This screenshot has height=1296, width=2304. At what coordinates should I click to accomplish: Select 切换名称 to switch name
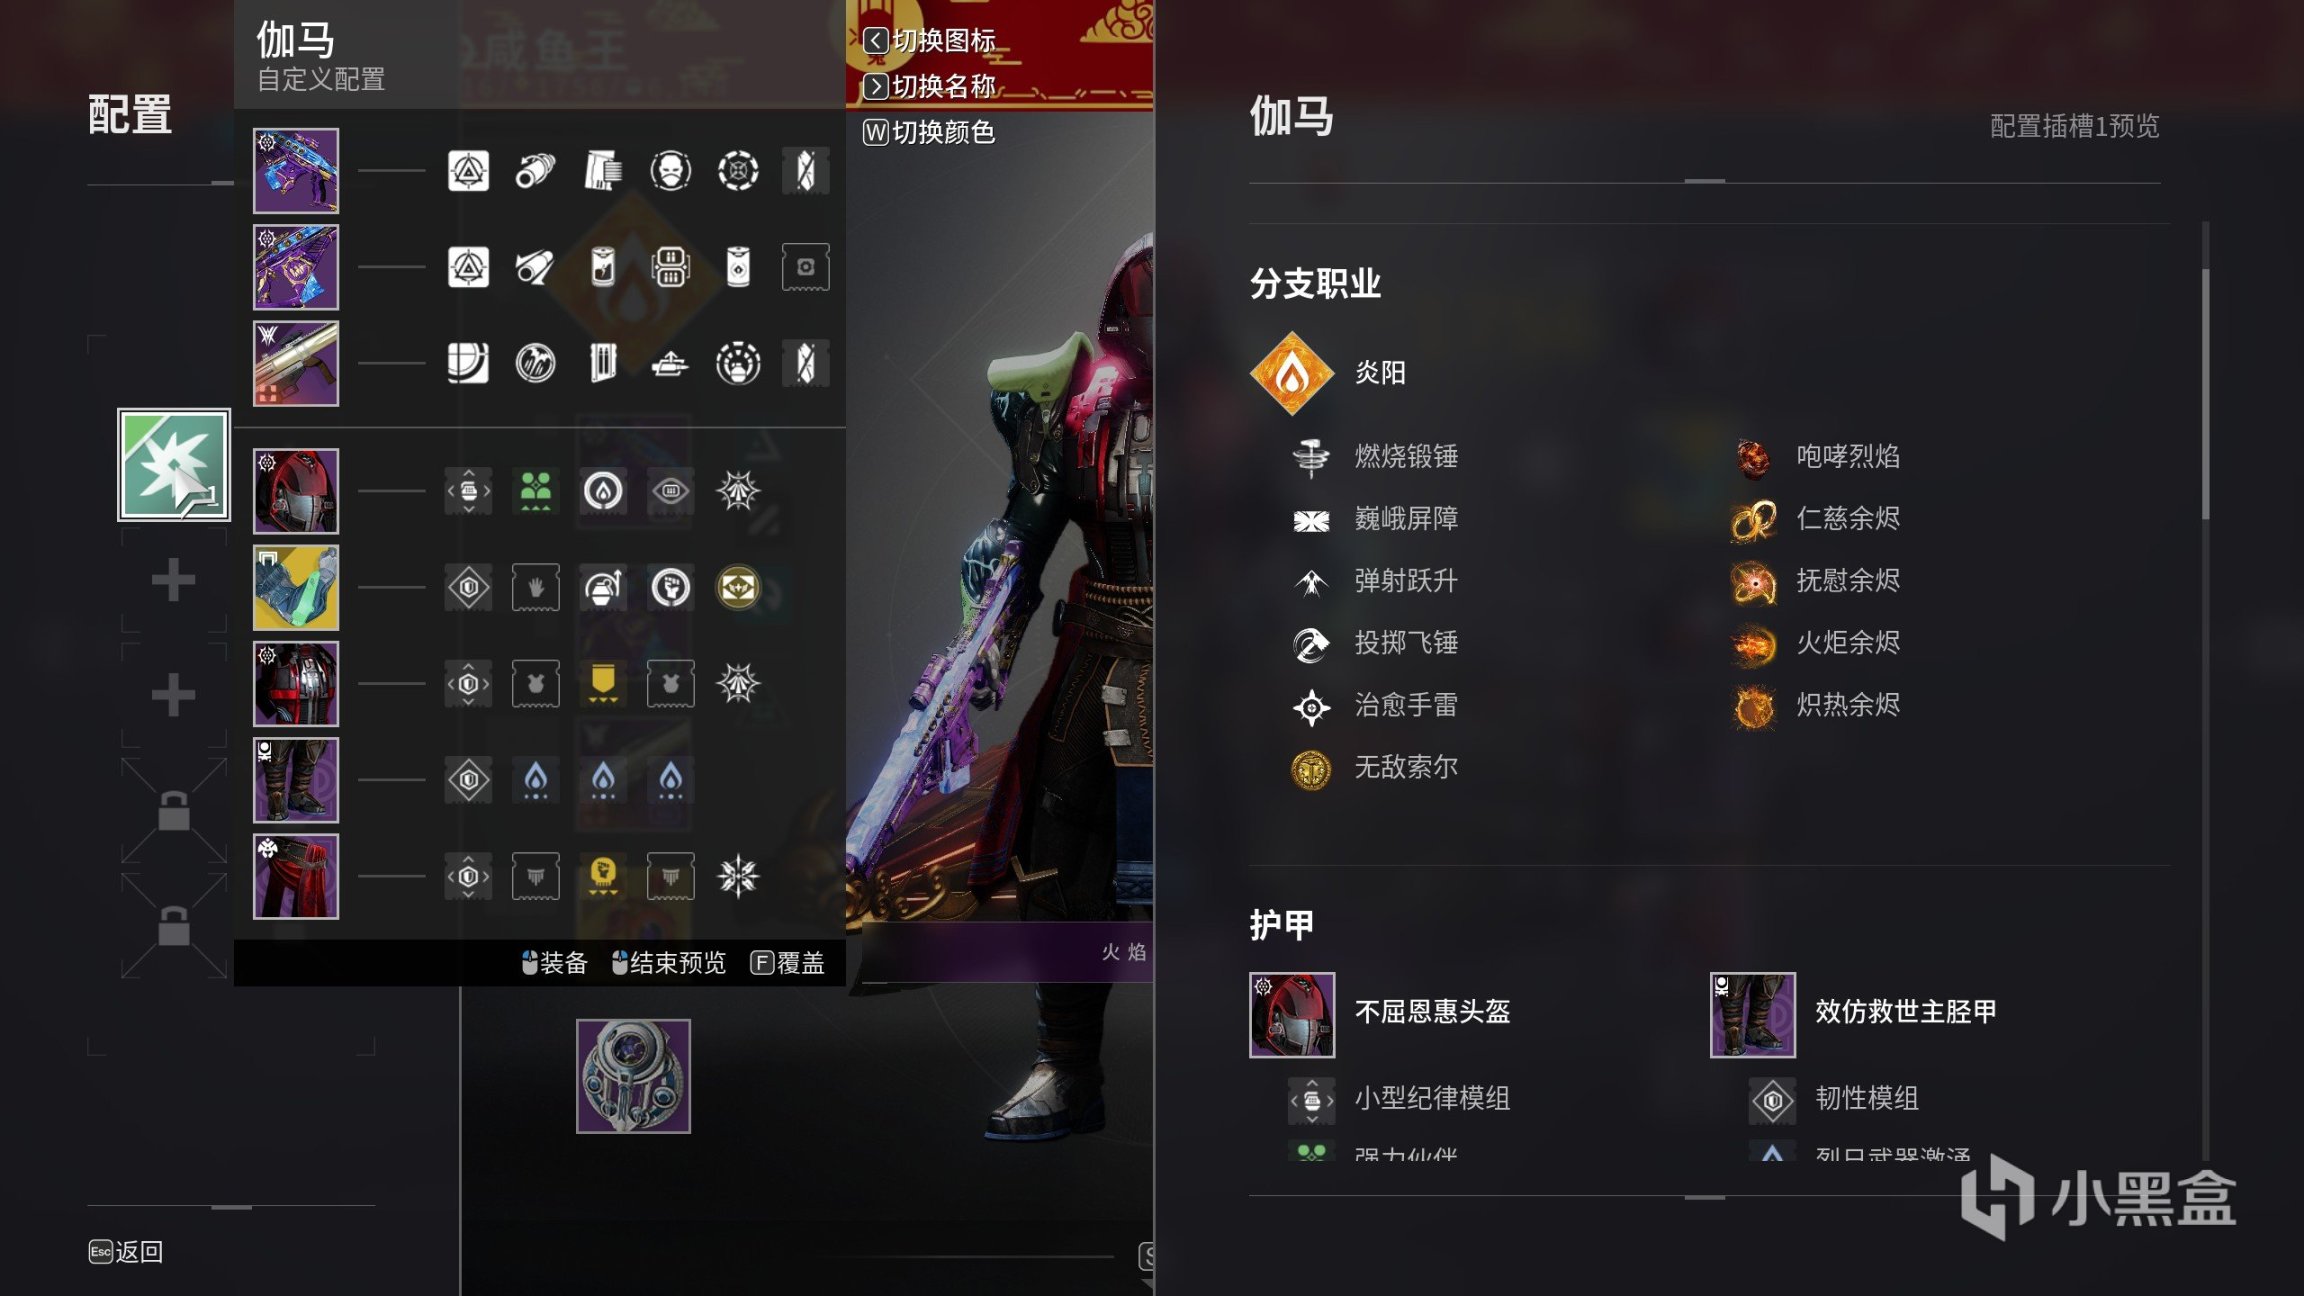[929, 87]
